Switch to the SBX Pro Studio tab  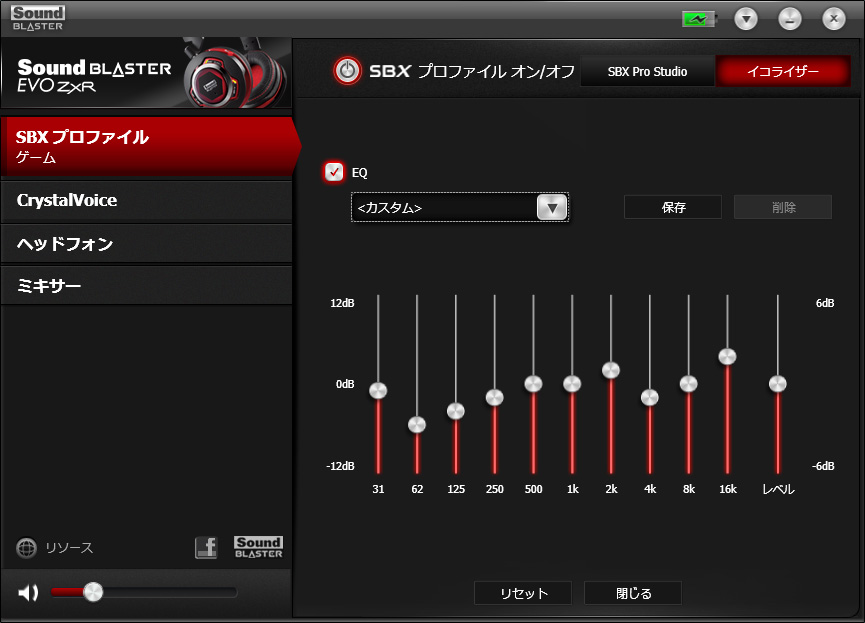click(647, 72)
